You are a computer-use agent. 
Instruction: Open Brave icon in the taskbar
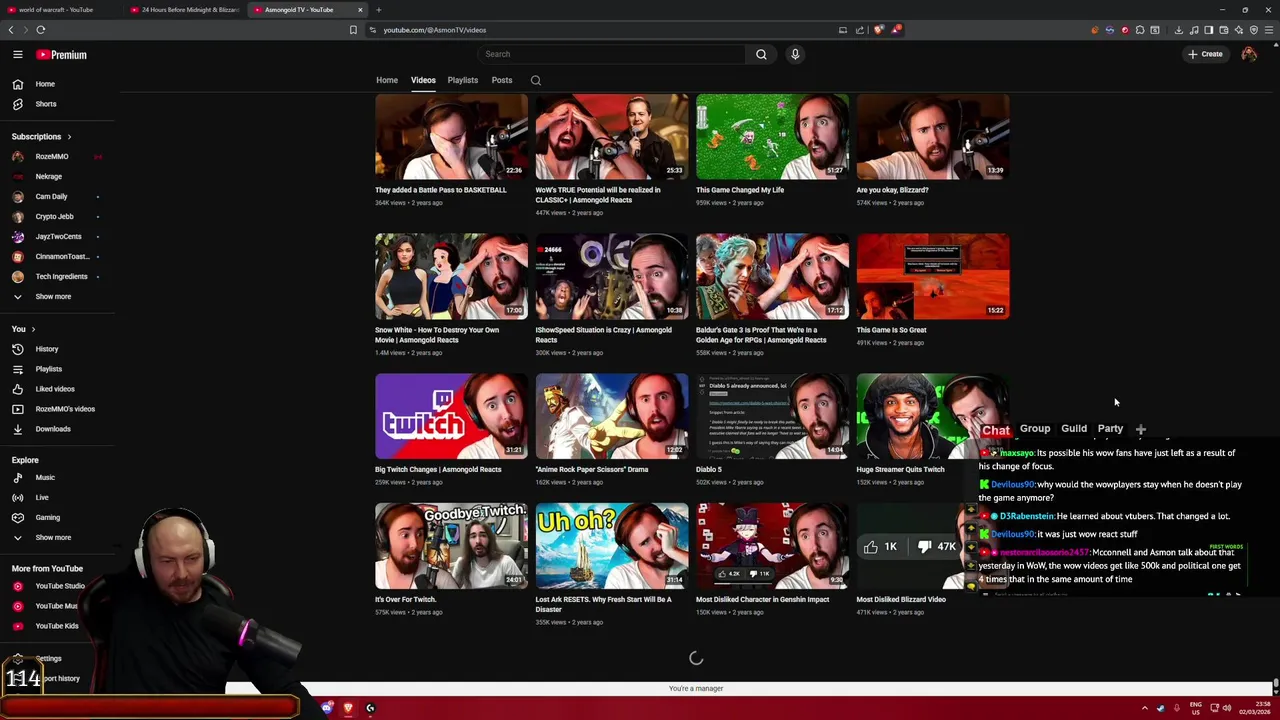pos(348,708)
